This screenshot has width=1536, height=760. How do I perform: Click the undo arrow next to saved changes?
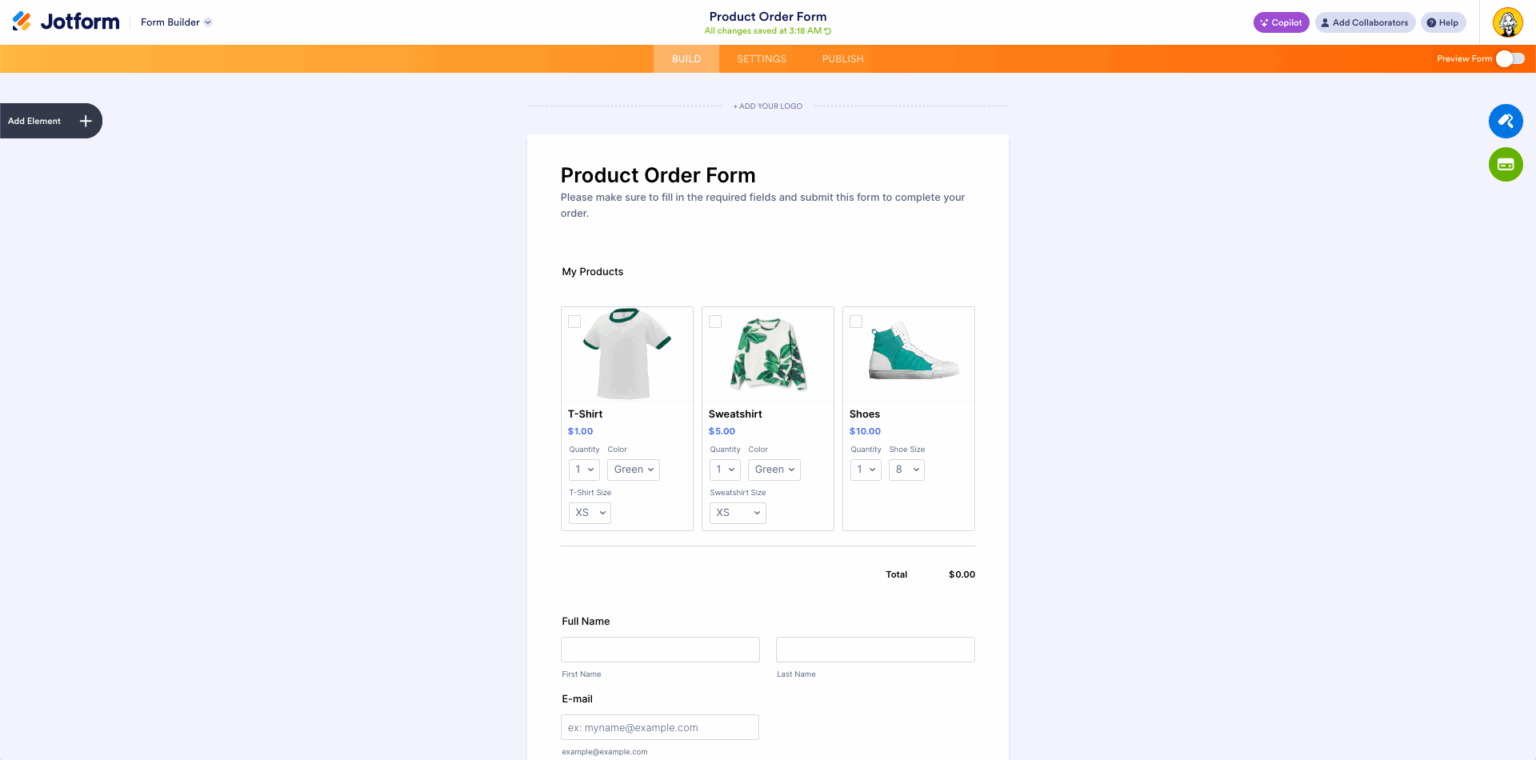(829, 31)
